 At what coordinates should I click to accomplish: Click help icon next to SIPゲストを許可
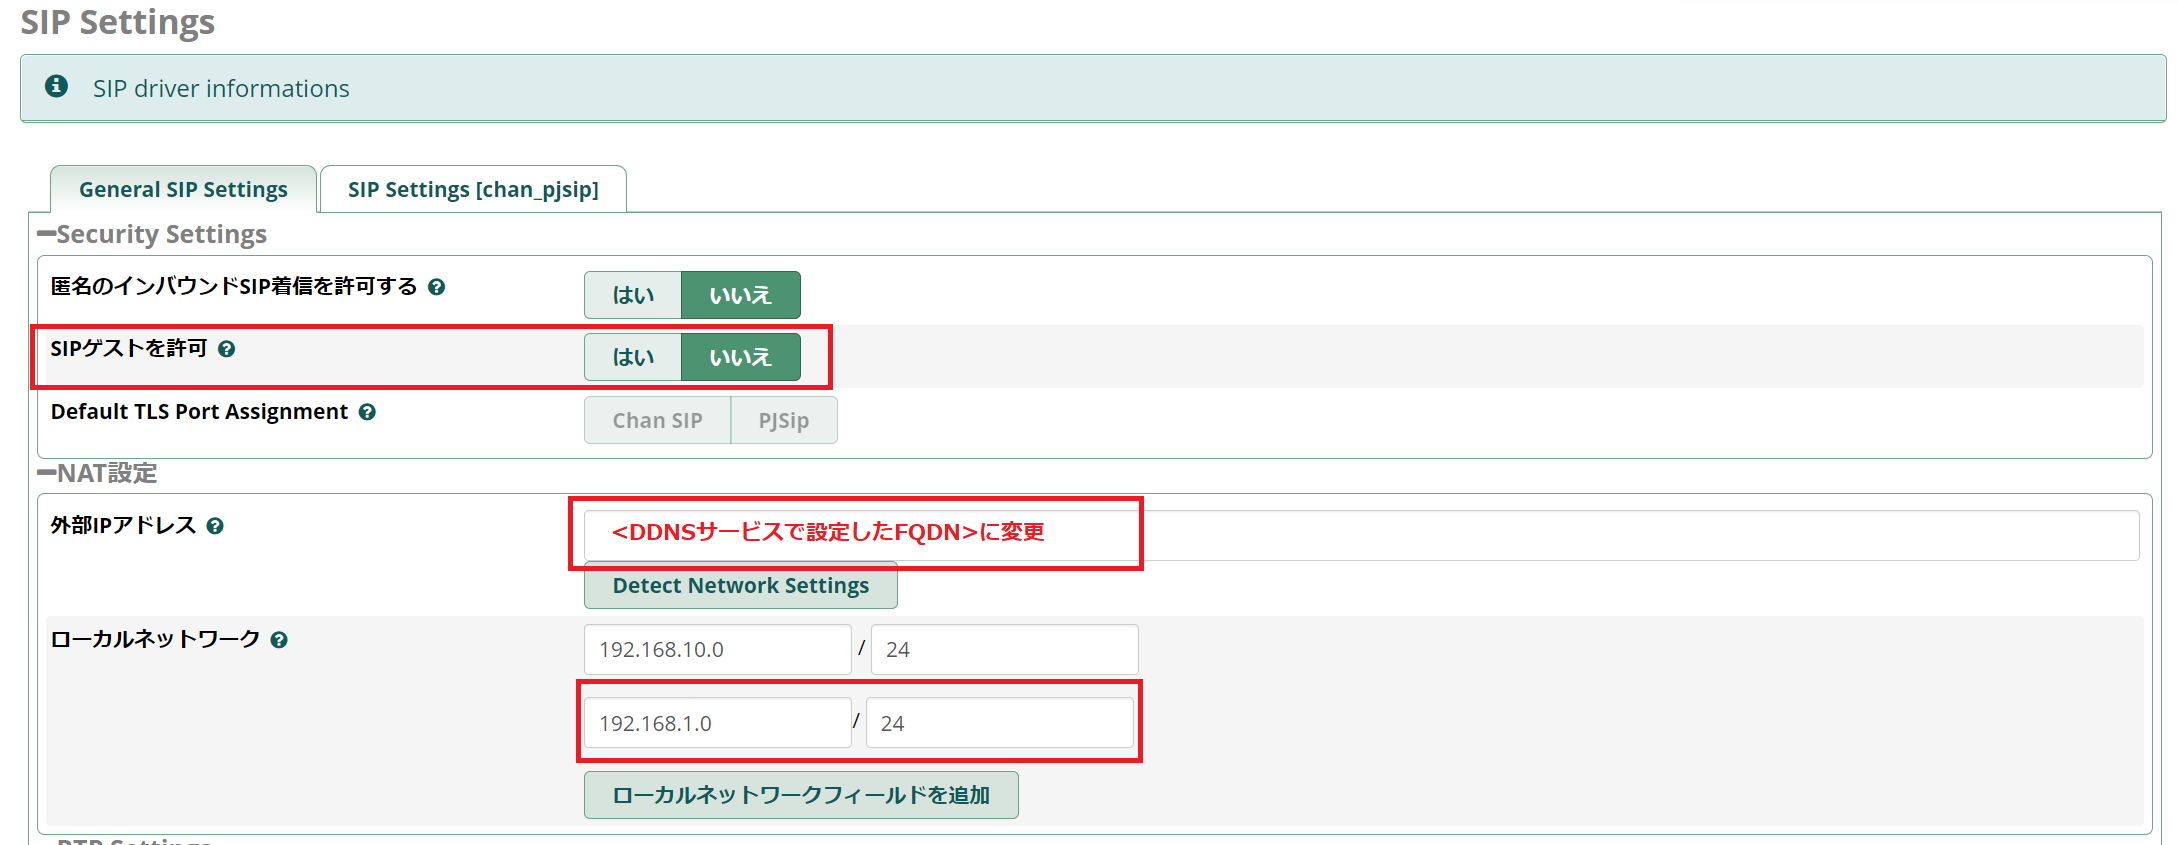coord(227,349)
